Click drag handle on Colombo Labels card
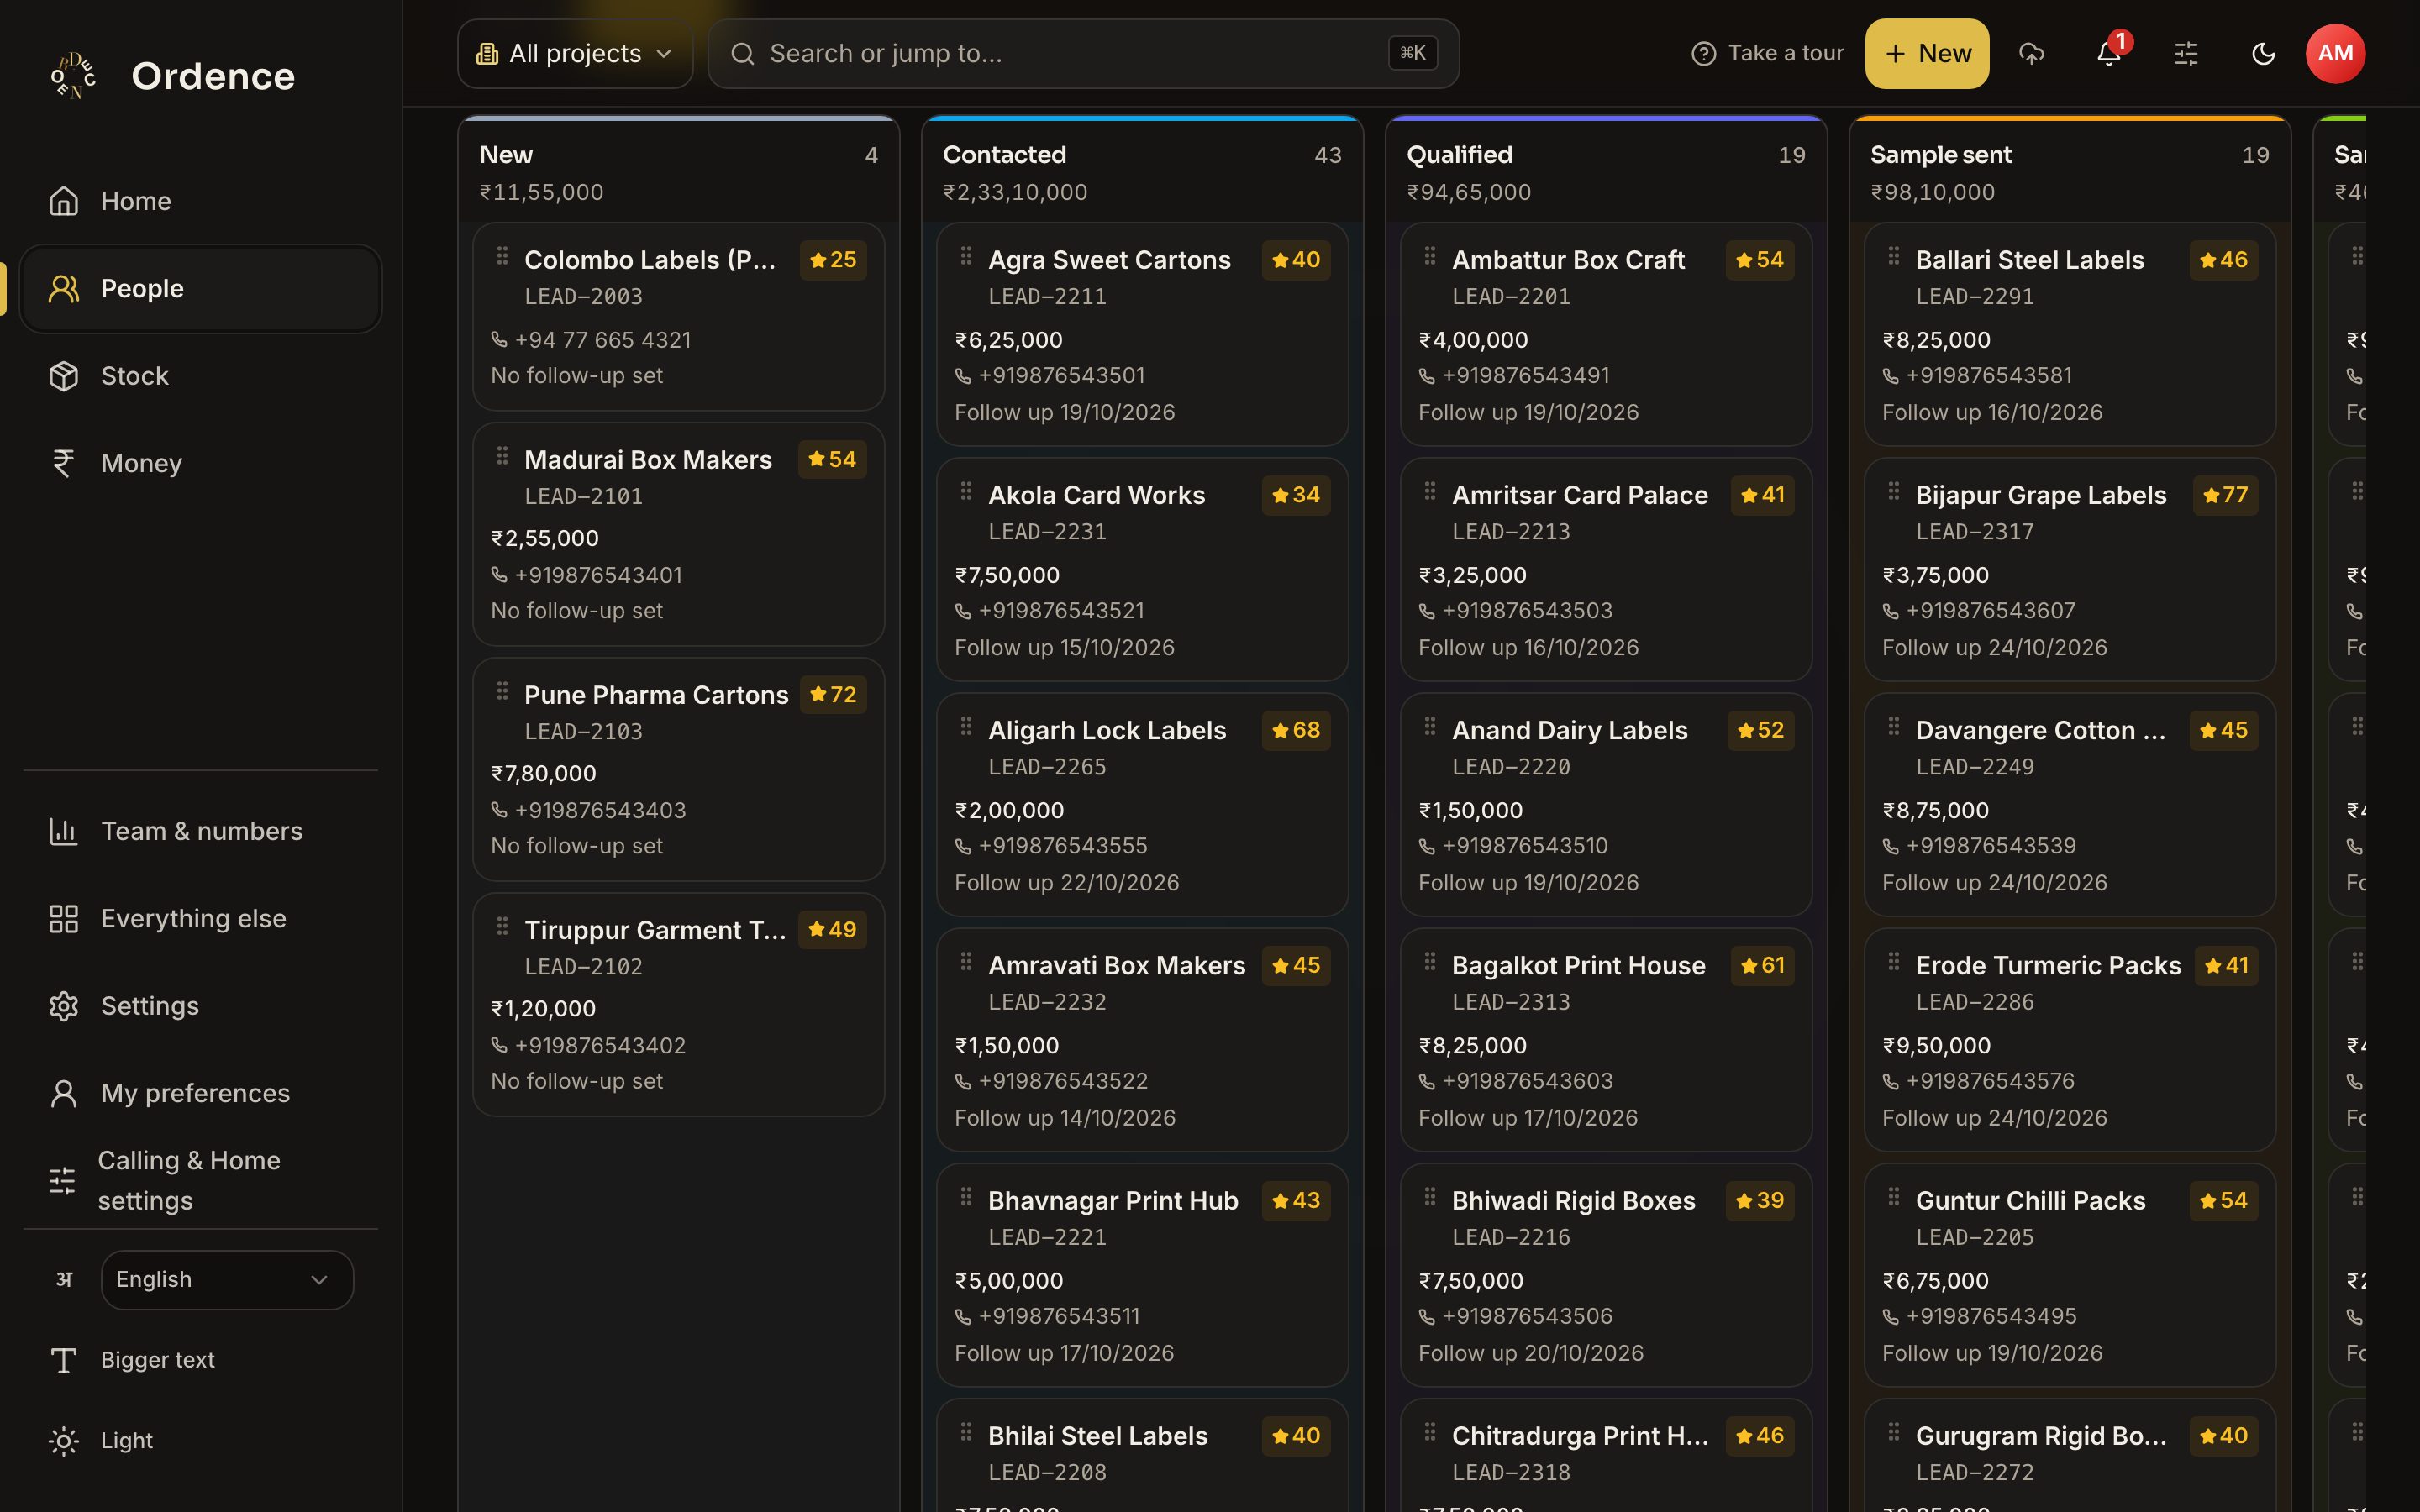This screenshot has height=1512, width=2420. [502, 256]
